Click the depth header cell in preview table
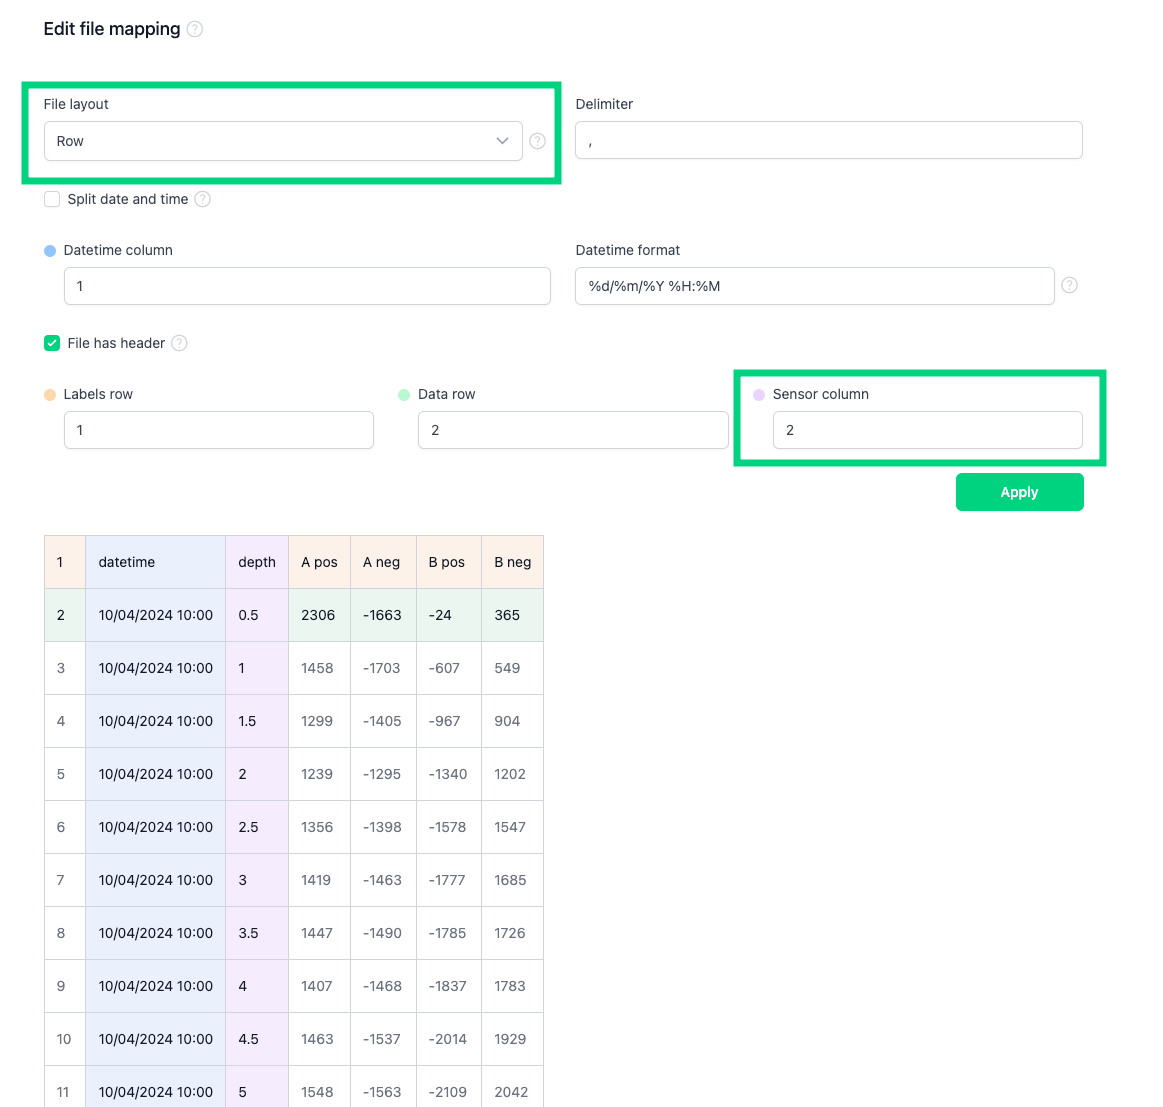Screen dimensions: 1163x1107 point(257,562)
